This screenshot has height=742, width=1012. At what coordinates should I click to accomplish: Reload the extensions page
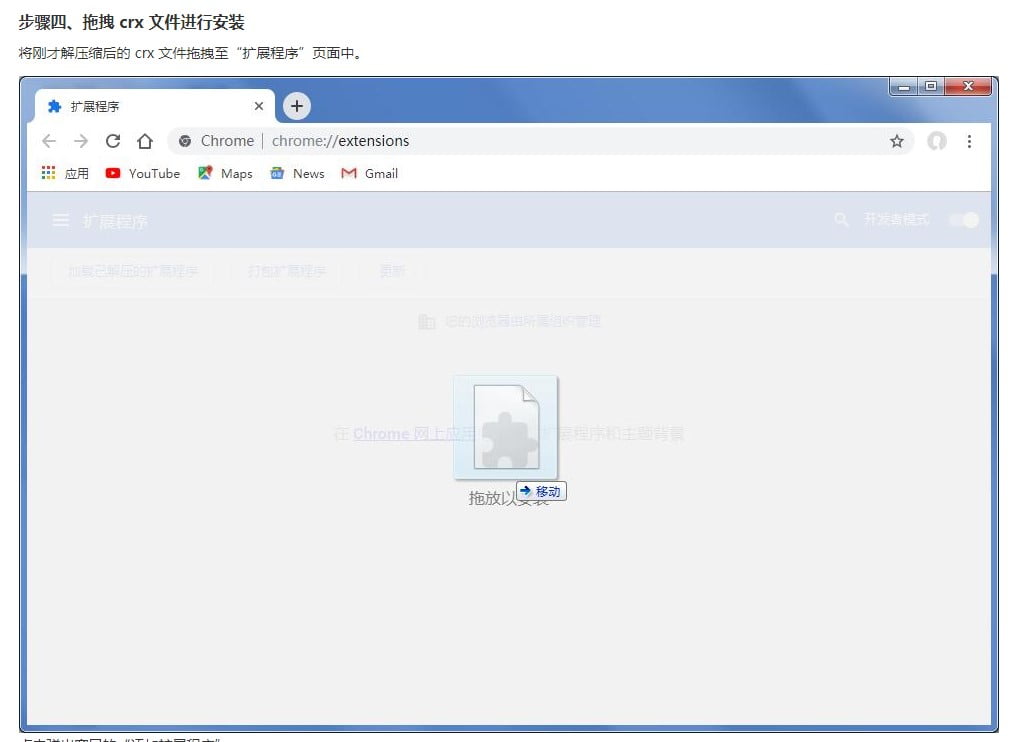pyautogui.click(x=113, y=141)
